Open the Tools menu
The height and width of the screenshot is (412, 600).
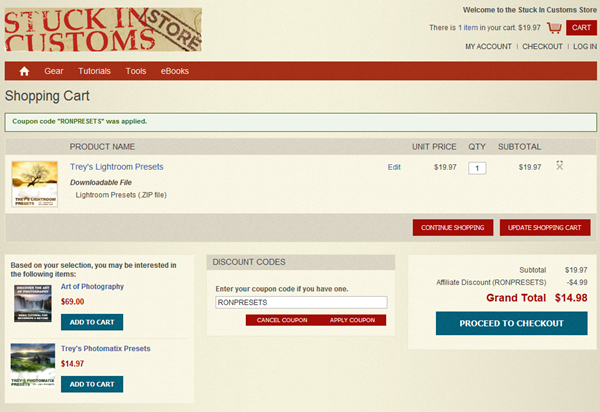136,71
